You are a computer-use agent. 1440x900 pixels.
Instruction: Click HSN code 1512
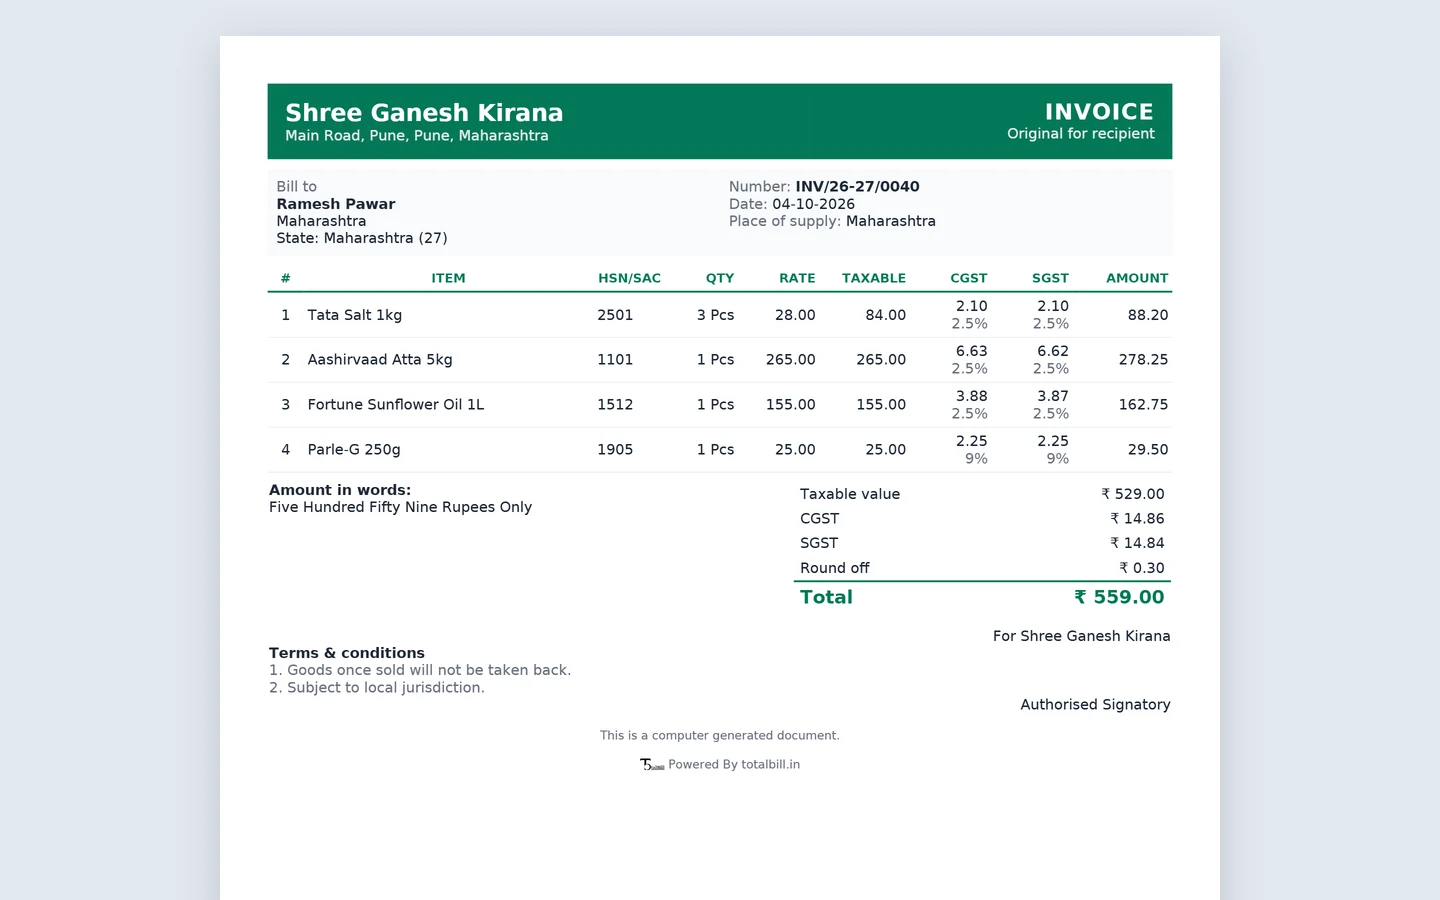click(615, 405)
